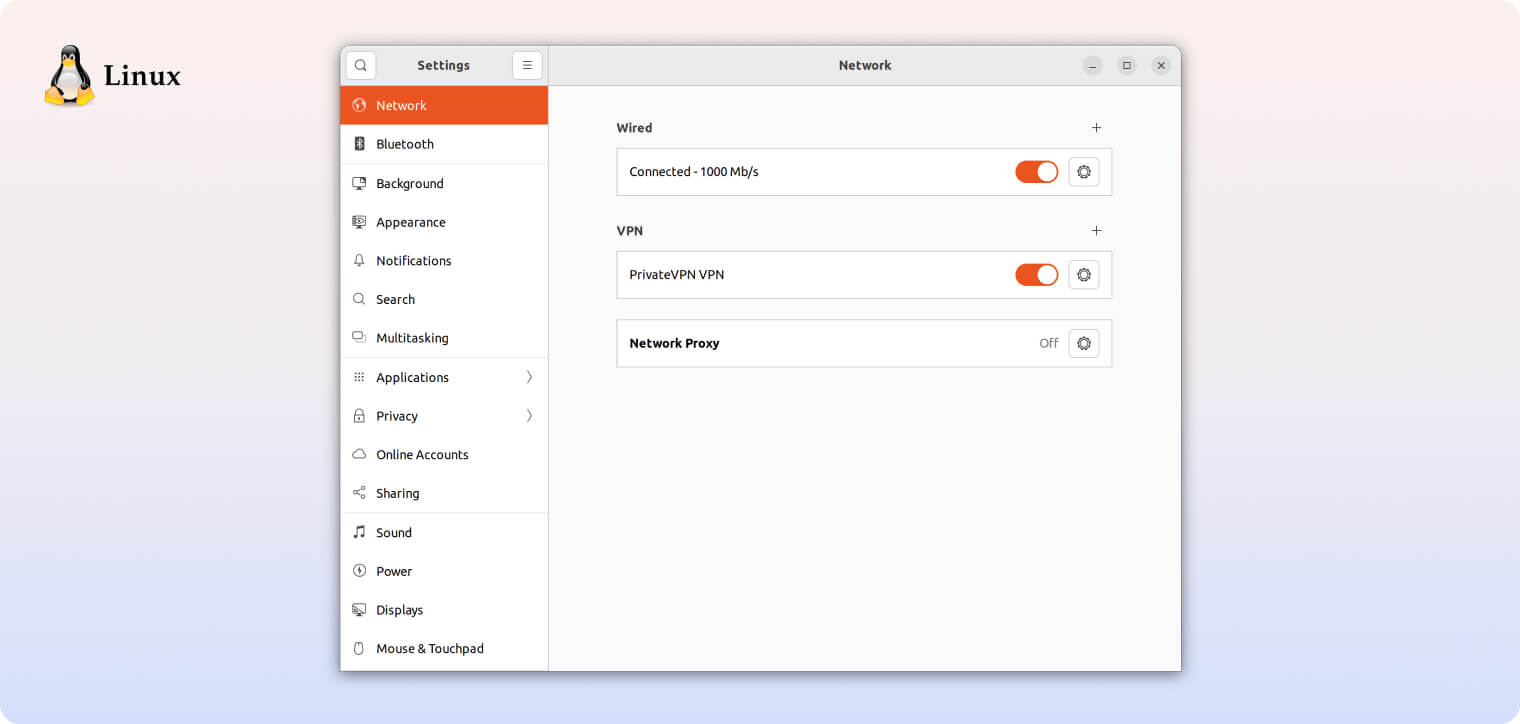Open Notifications using the bell icon
The image size is (1520, 724).
click(360, 260)
